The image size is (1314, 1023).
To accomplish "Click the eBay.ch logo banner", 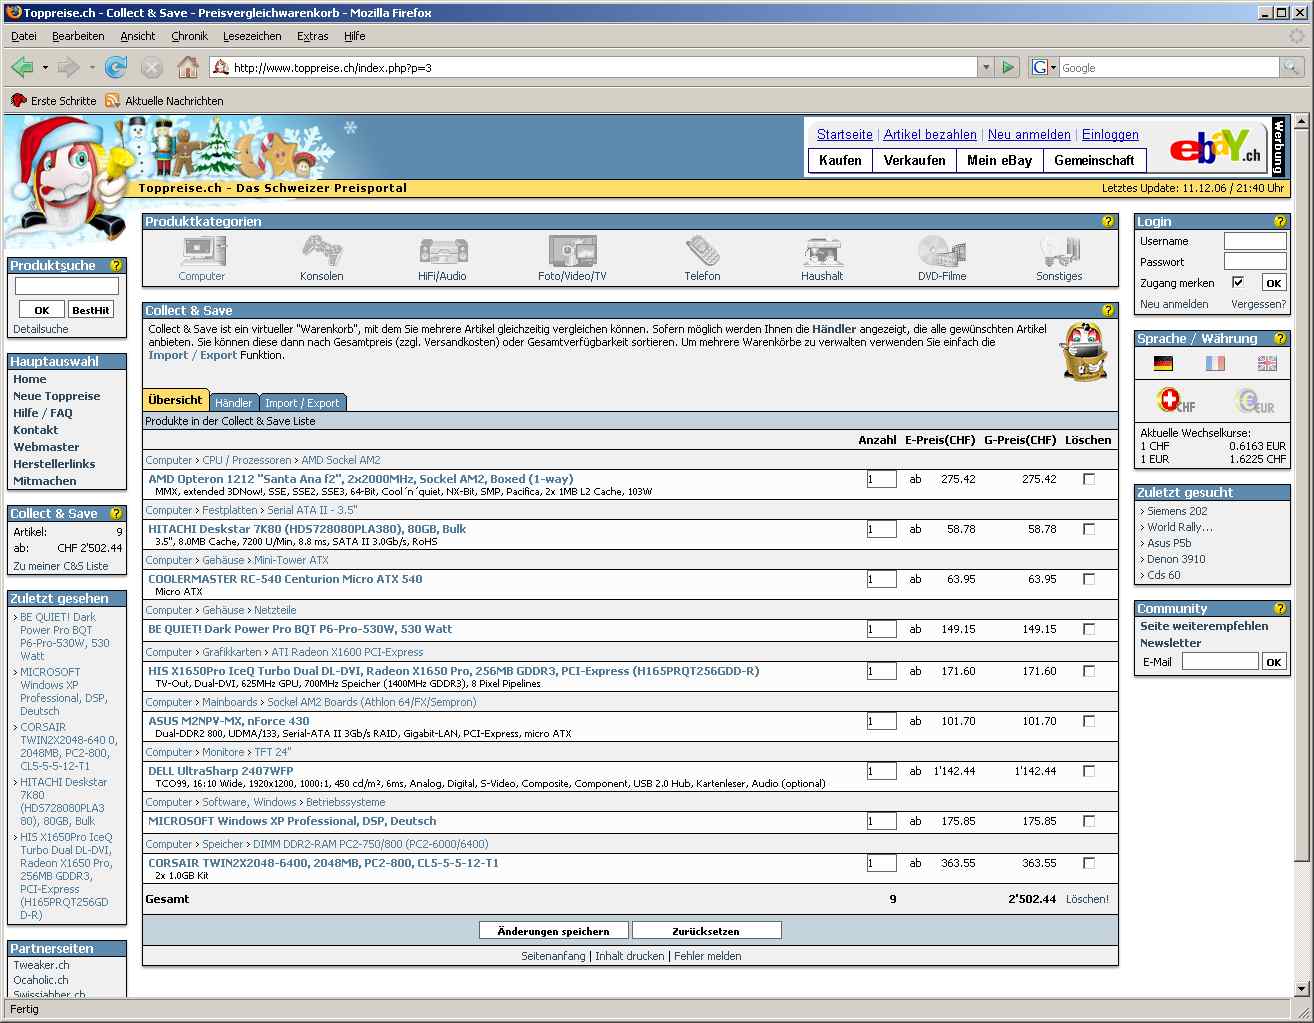I will [1216, 149].
